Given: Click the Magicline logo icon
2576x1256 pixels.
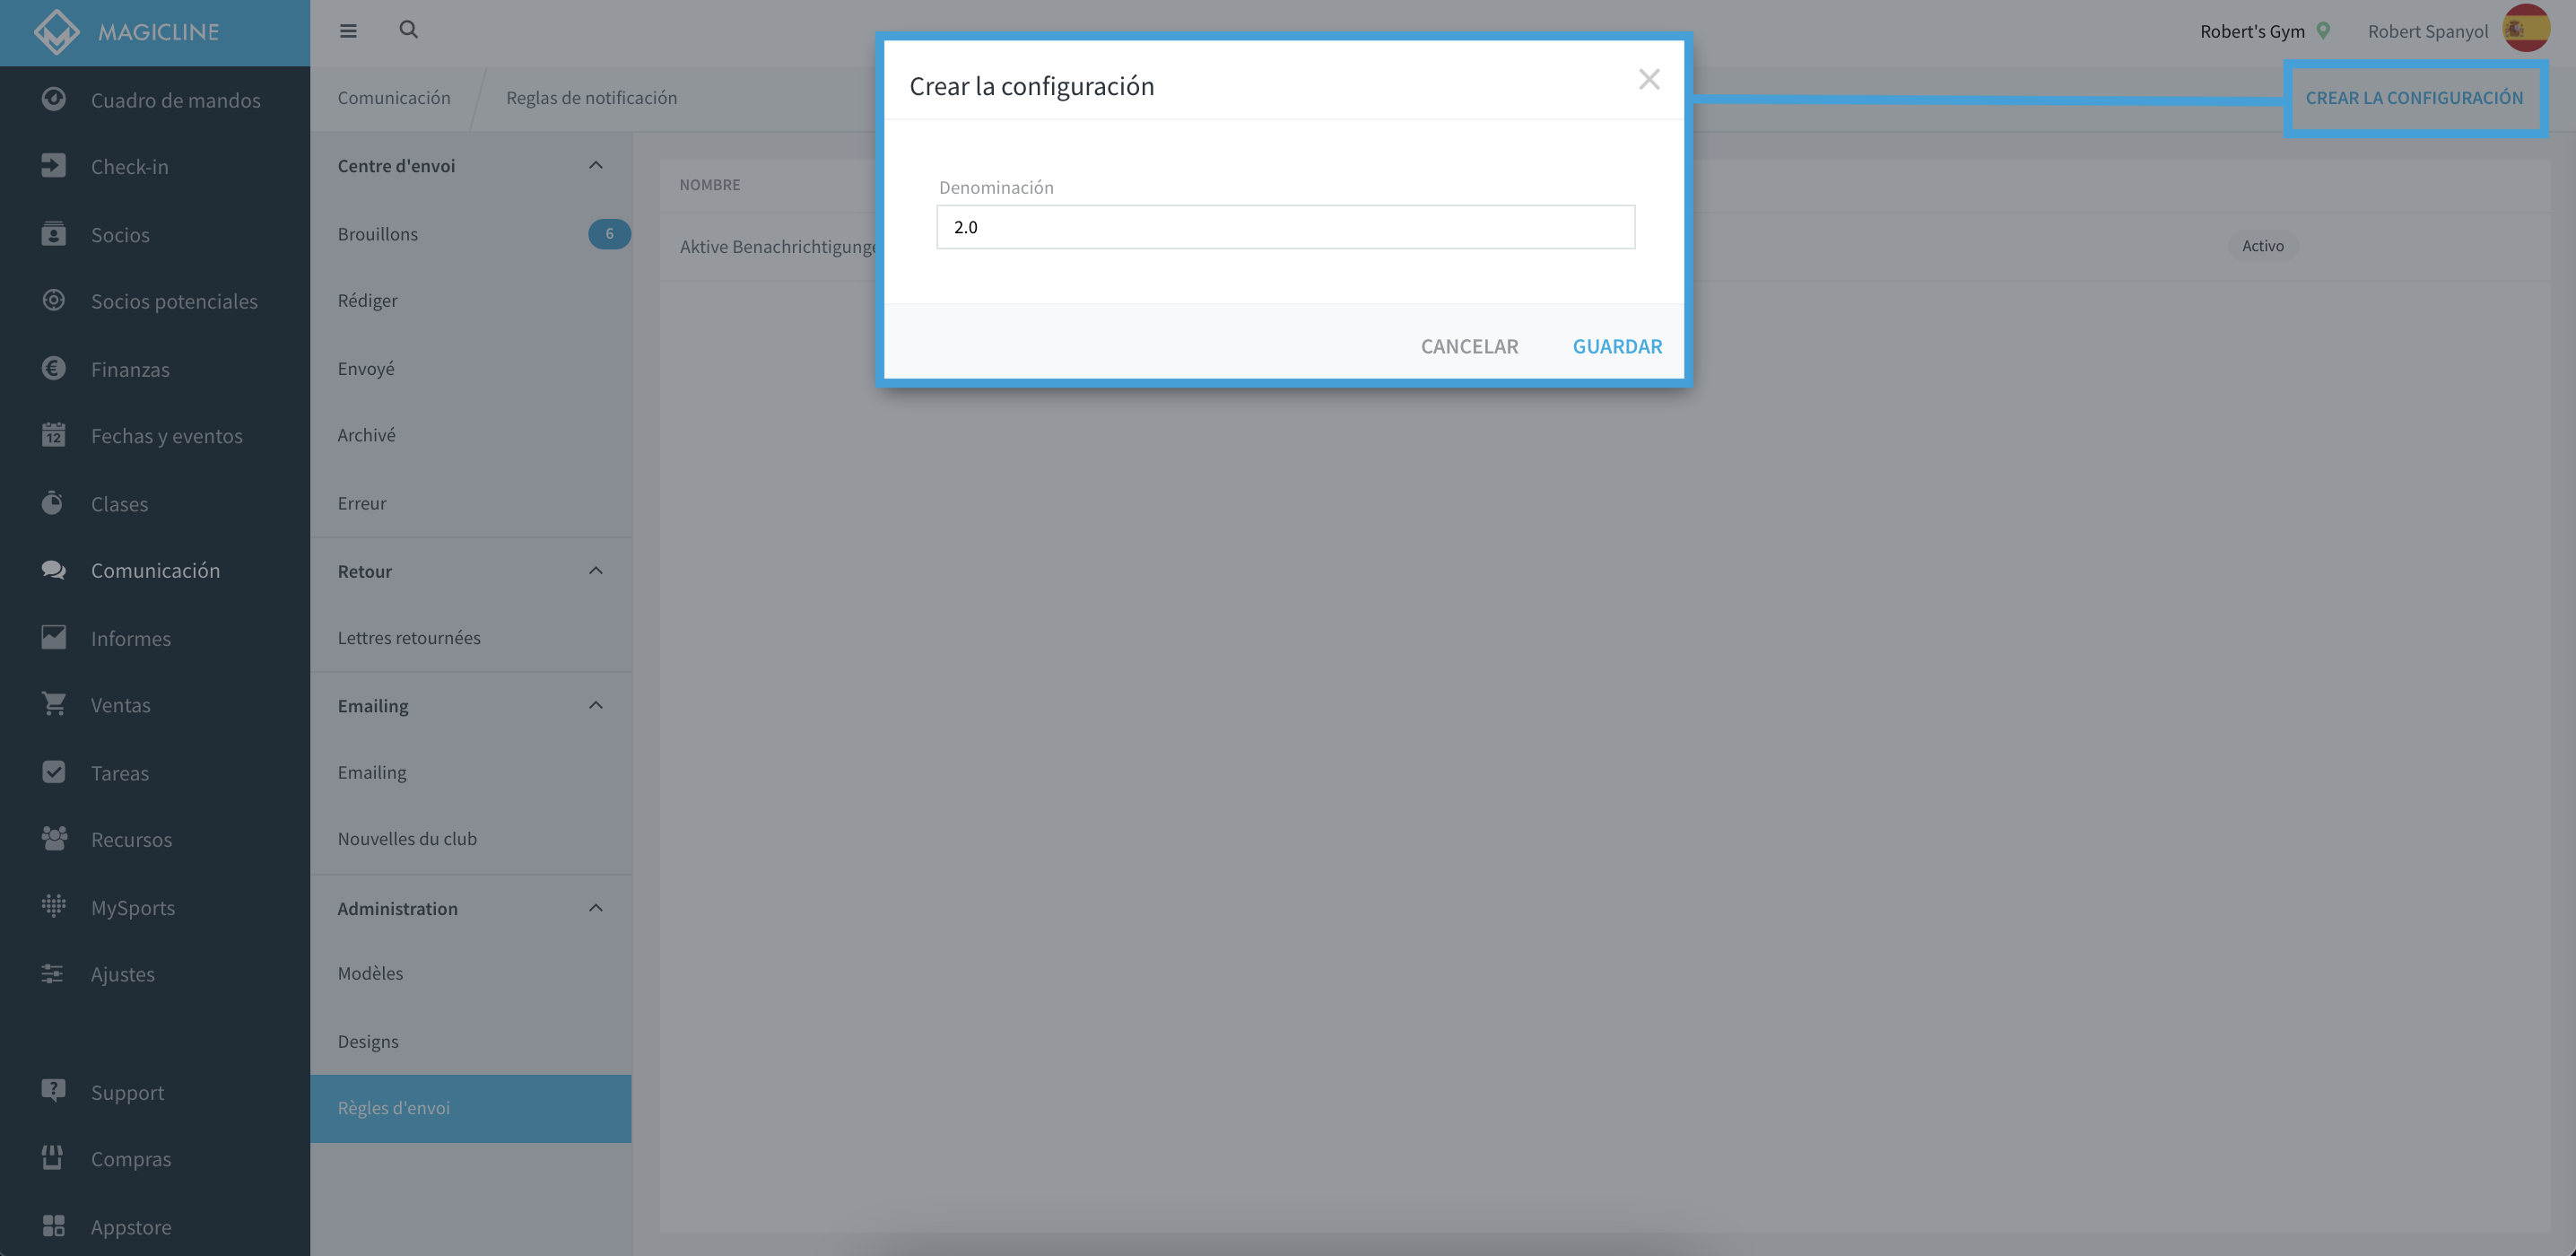Looking at the screenshot, I should (56, 32).
